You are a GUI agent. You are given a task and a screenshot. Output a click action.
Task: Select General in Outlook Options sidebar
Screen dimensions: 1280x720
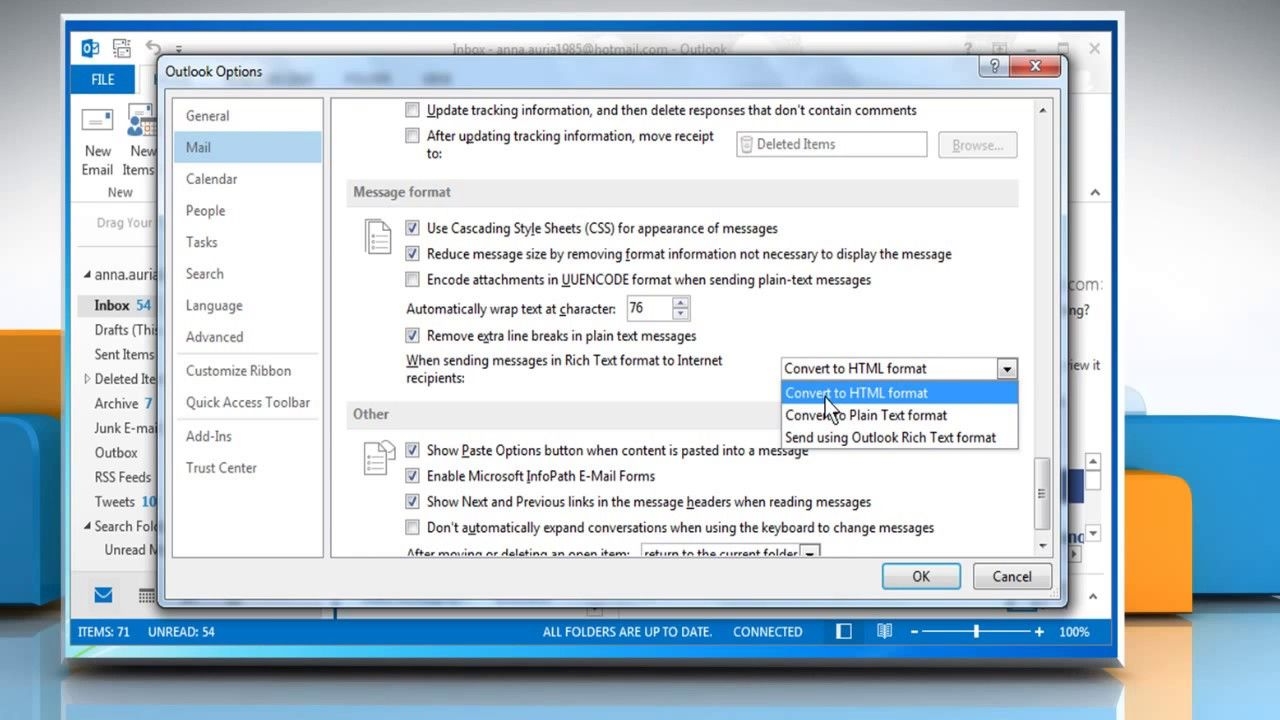[x=247, y=116]
